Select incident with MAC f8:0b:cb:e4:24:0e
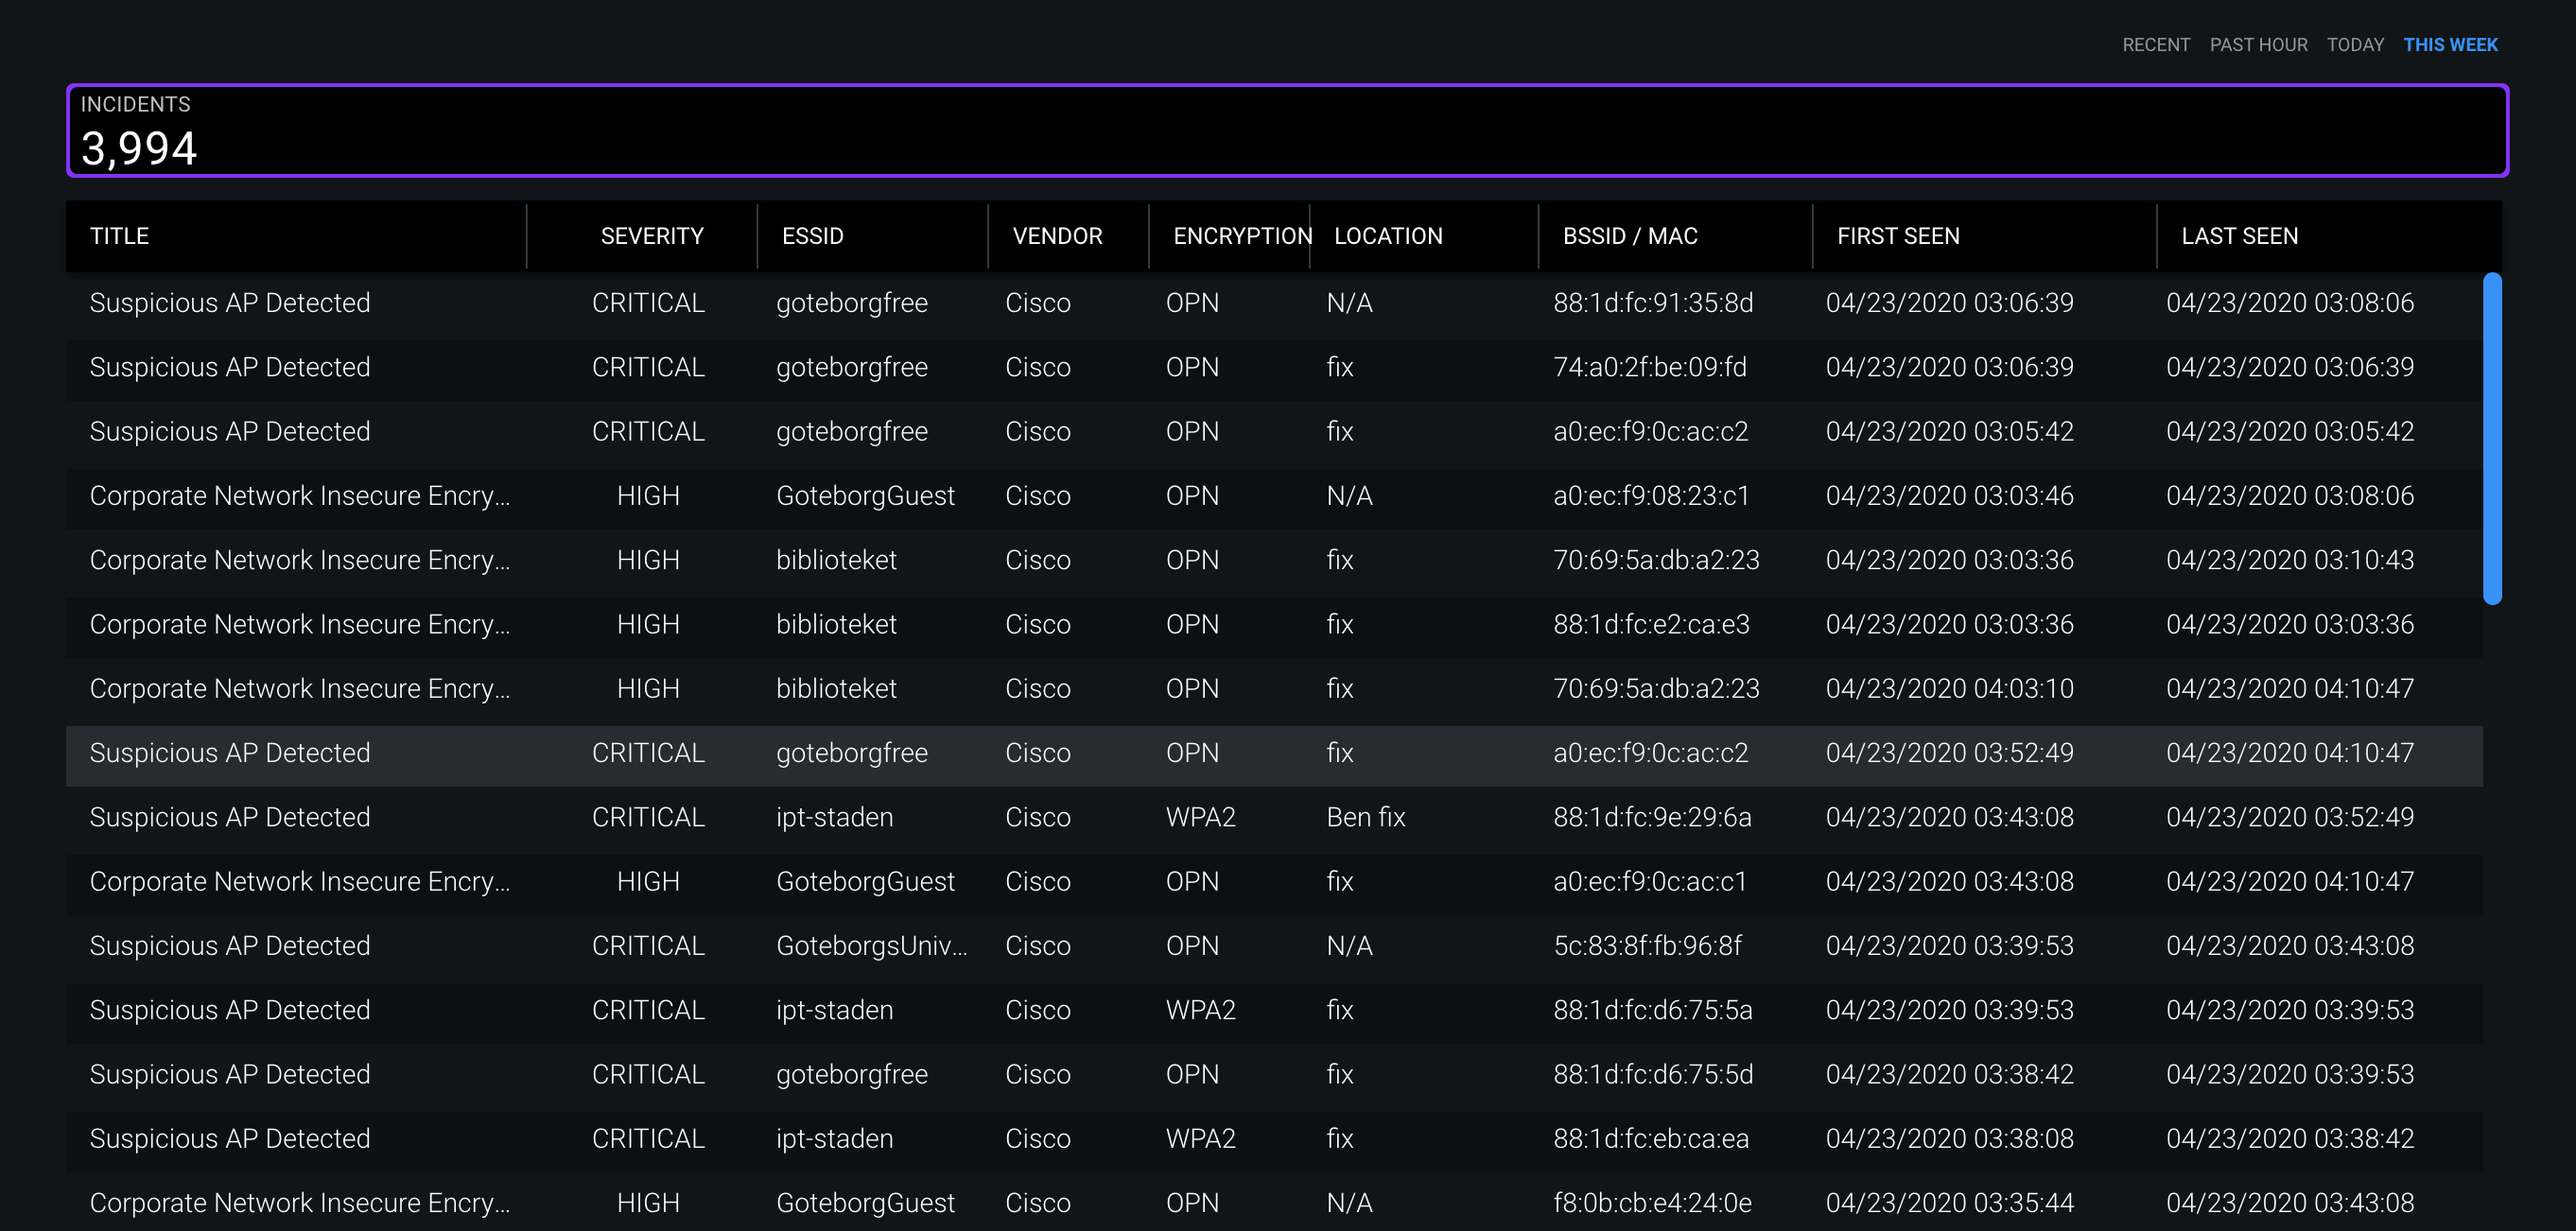 pos(1274,1202)
